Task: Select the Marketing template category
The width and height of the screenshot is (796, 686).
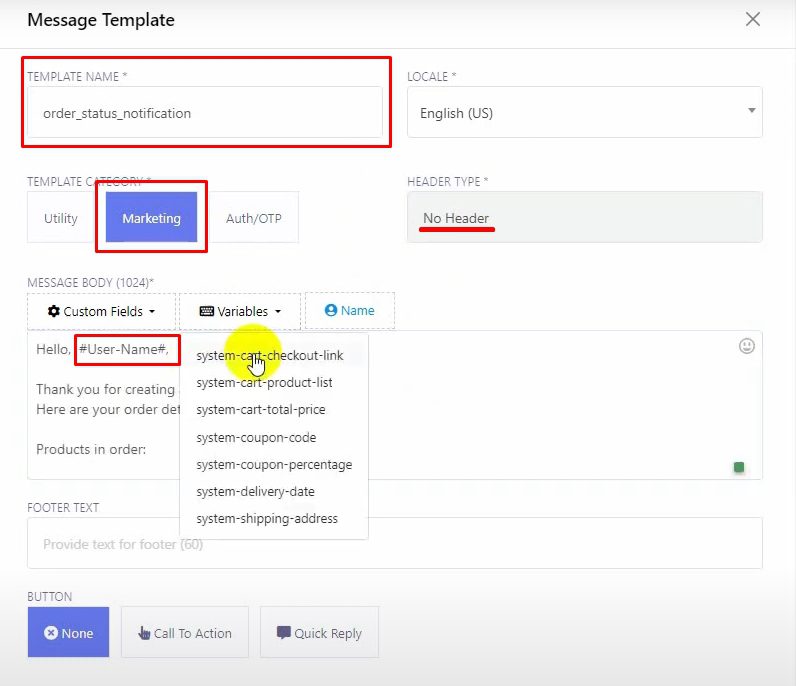Action: click(151, 218)
